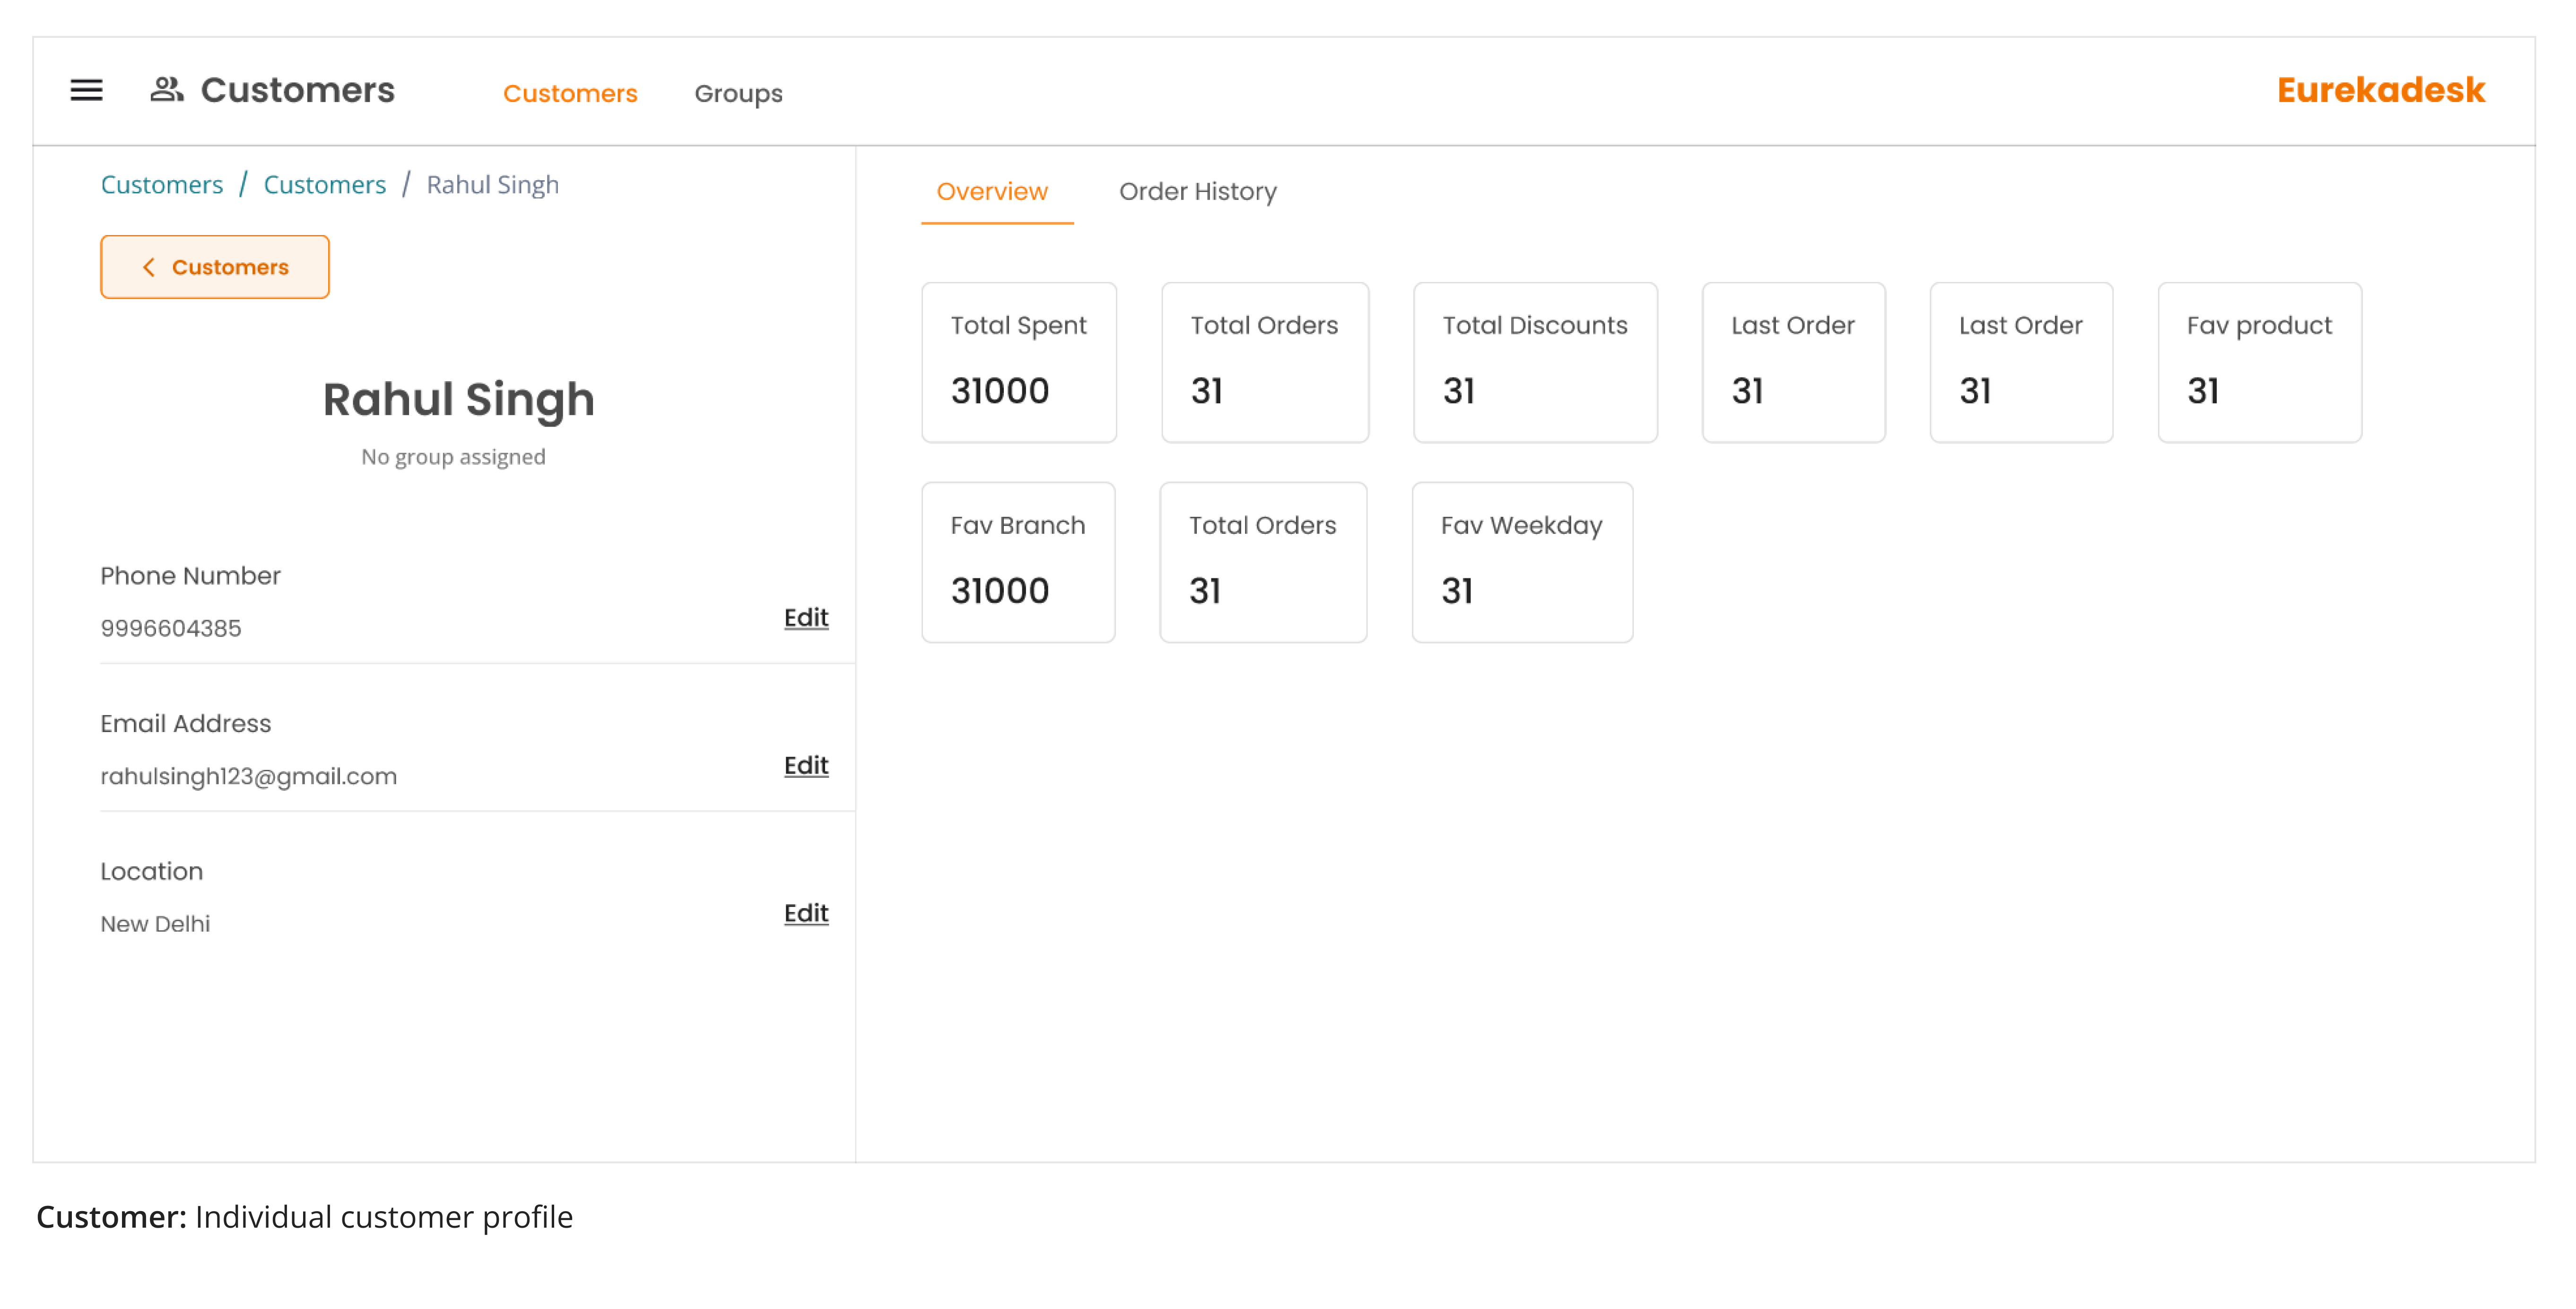Click the Eurekadesk logo
This screenshot has width=2576, height=1309.
[2381, 90]
